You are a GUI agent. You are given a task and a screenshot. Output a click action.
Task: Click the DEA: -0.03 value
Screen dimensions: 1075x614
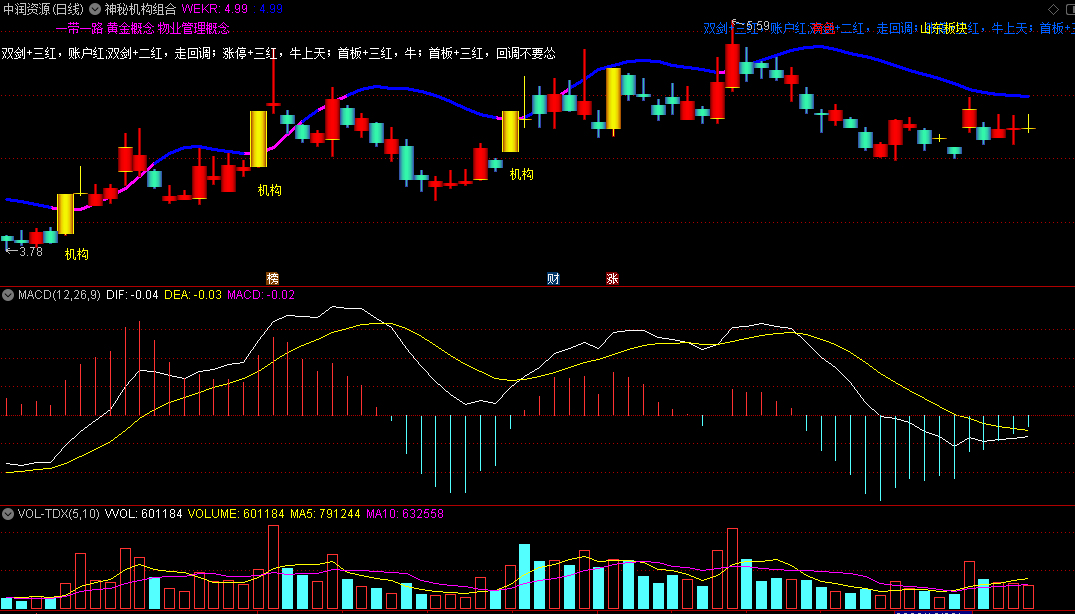[193, 295]
